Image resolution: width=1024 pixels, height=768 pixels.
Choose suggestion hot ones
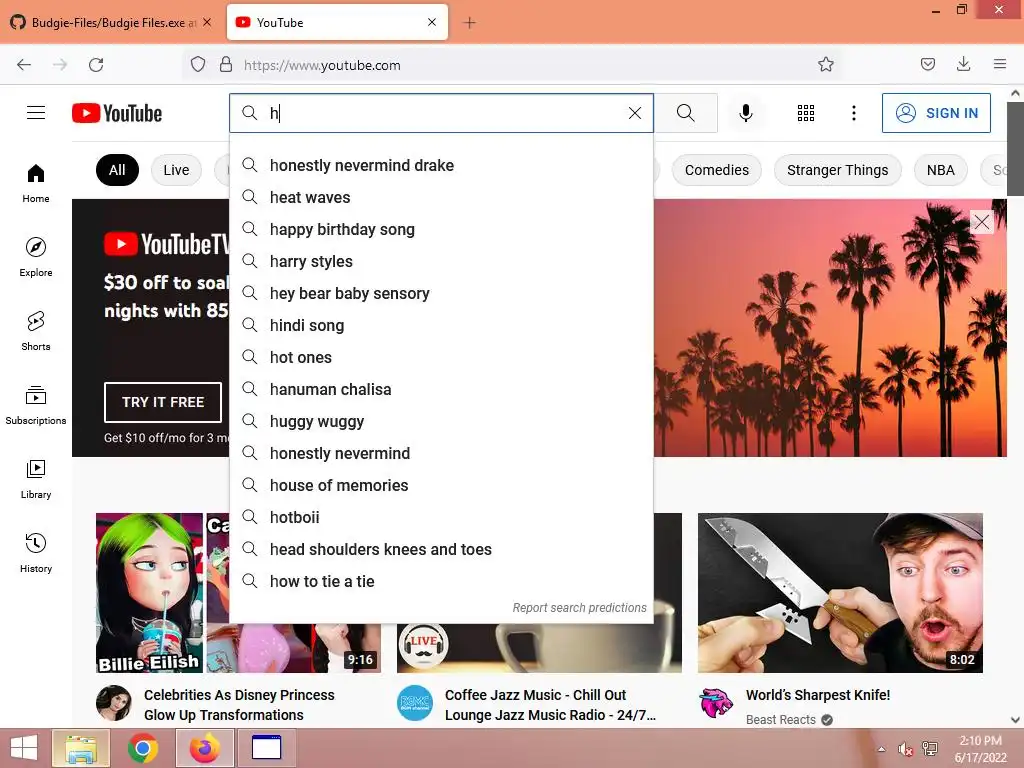click(441, 357)
